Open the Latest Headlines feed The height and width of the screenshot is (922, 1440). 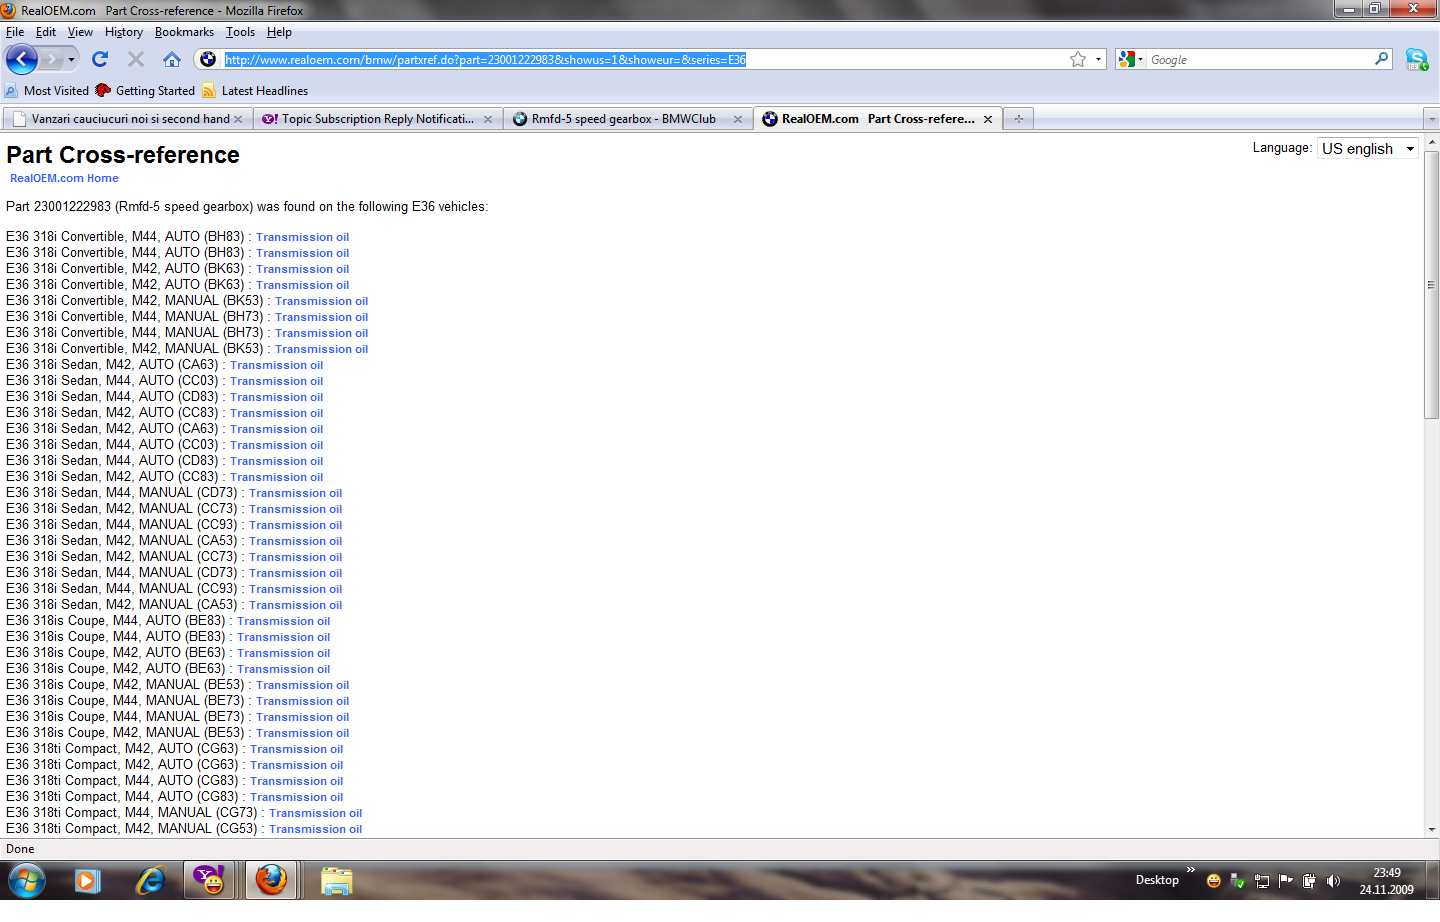click(x=255, y=91)
